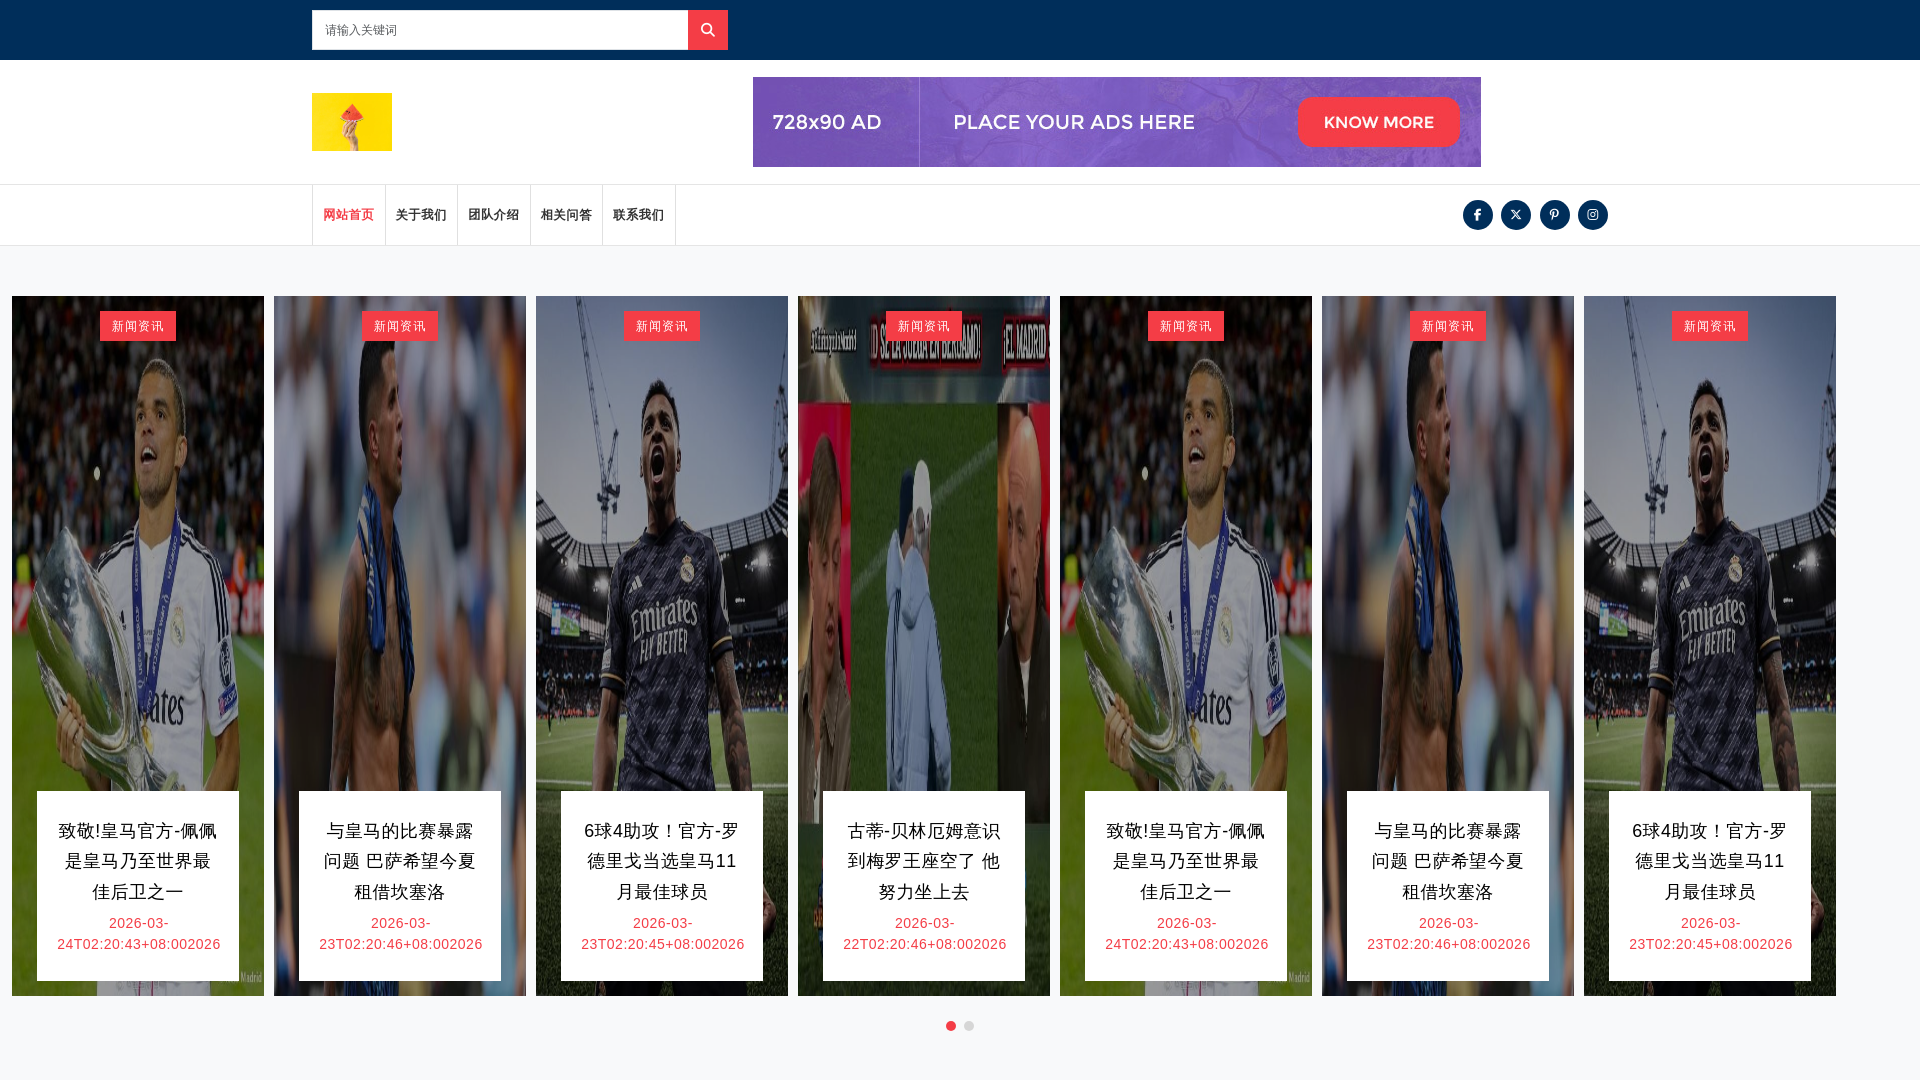Open the Pinterest social icon
Screen dimensions: 1920x1080
[x=1554, y=215]
